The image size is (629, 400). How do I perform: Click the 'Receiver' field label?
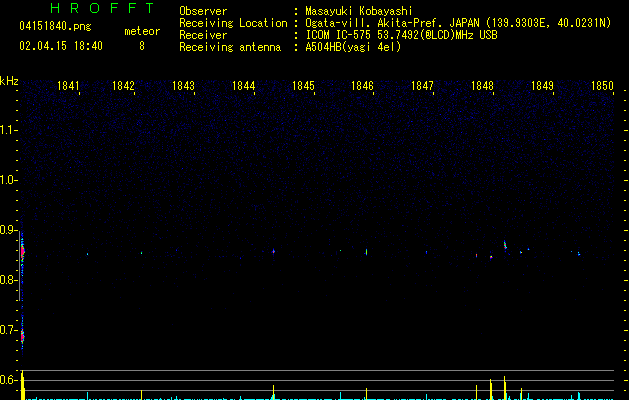pos(203,35)
